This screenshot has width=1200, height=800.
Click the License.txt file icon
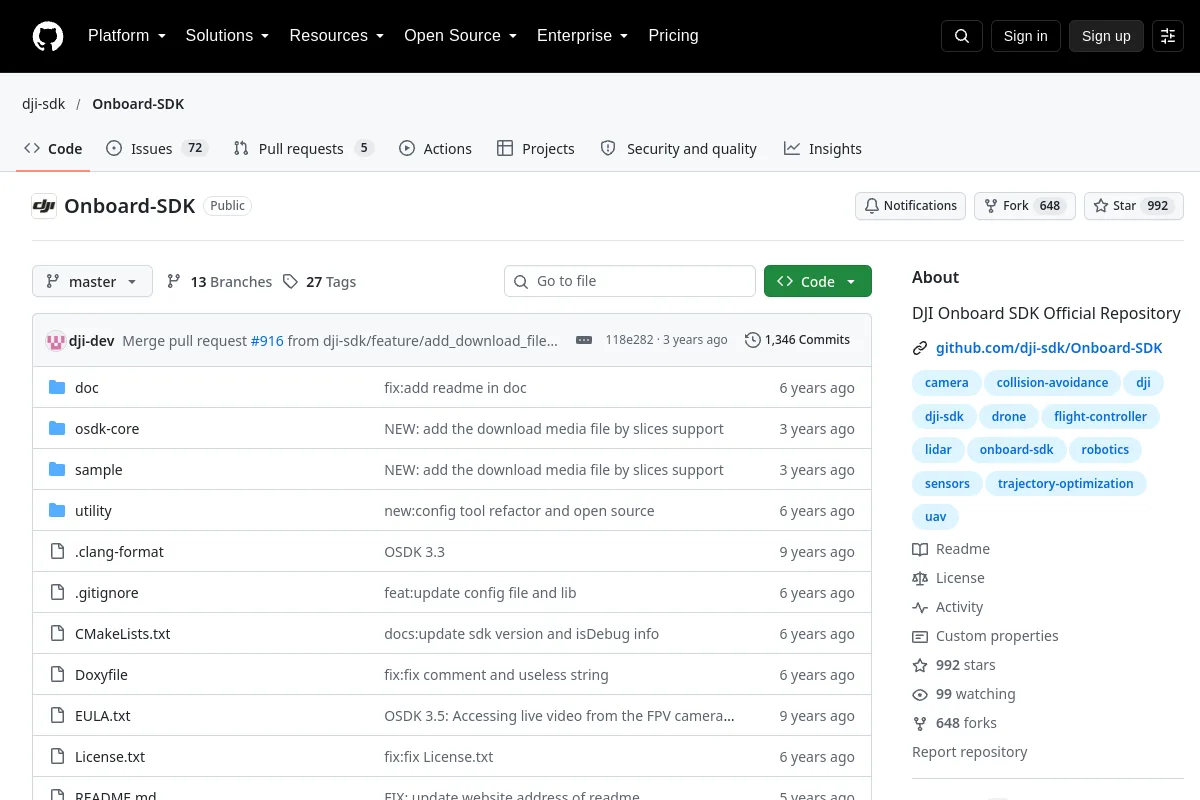57,757
